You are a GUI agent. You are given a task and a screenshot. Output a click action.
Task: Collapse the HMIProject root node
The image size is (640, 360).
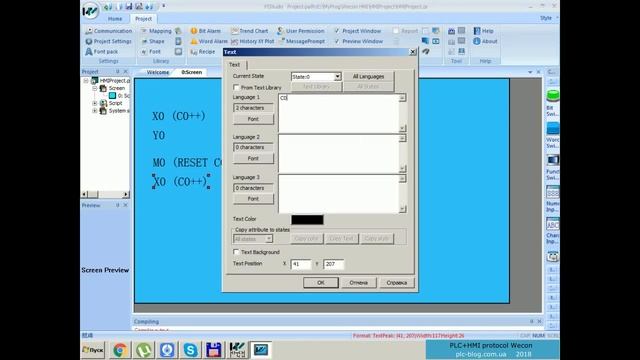tap(86, 81)
